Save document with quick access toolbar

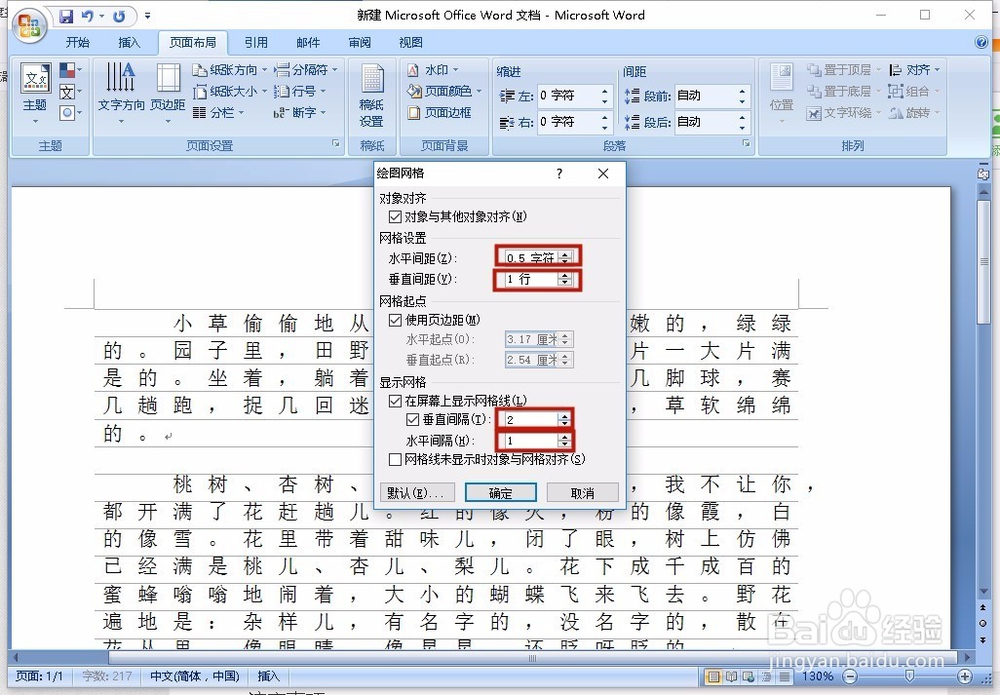pyautogui.click(x=66, y=17)
